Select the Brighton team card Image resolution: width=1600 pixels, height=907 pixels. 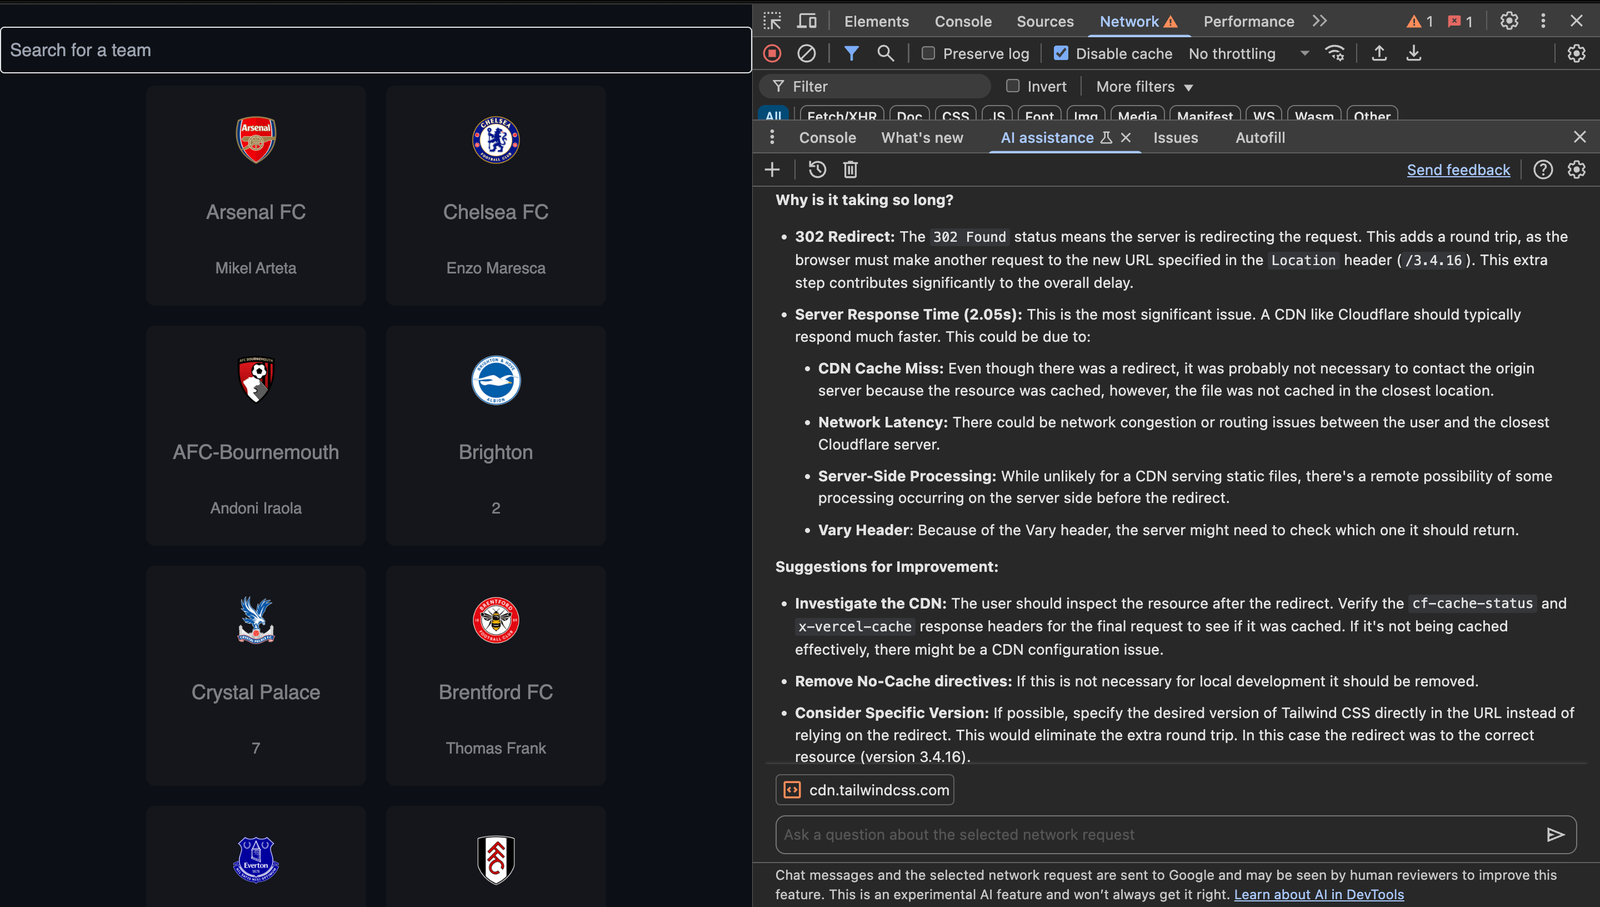[496, 435]
